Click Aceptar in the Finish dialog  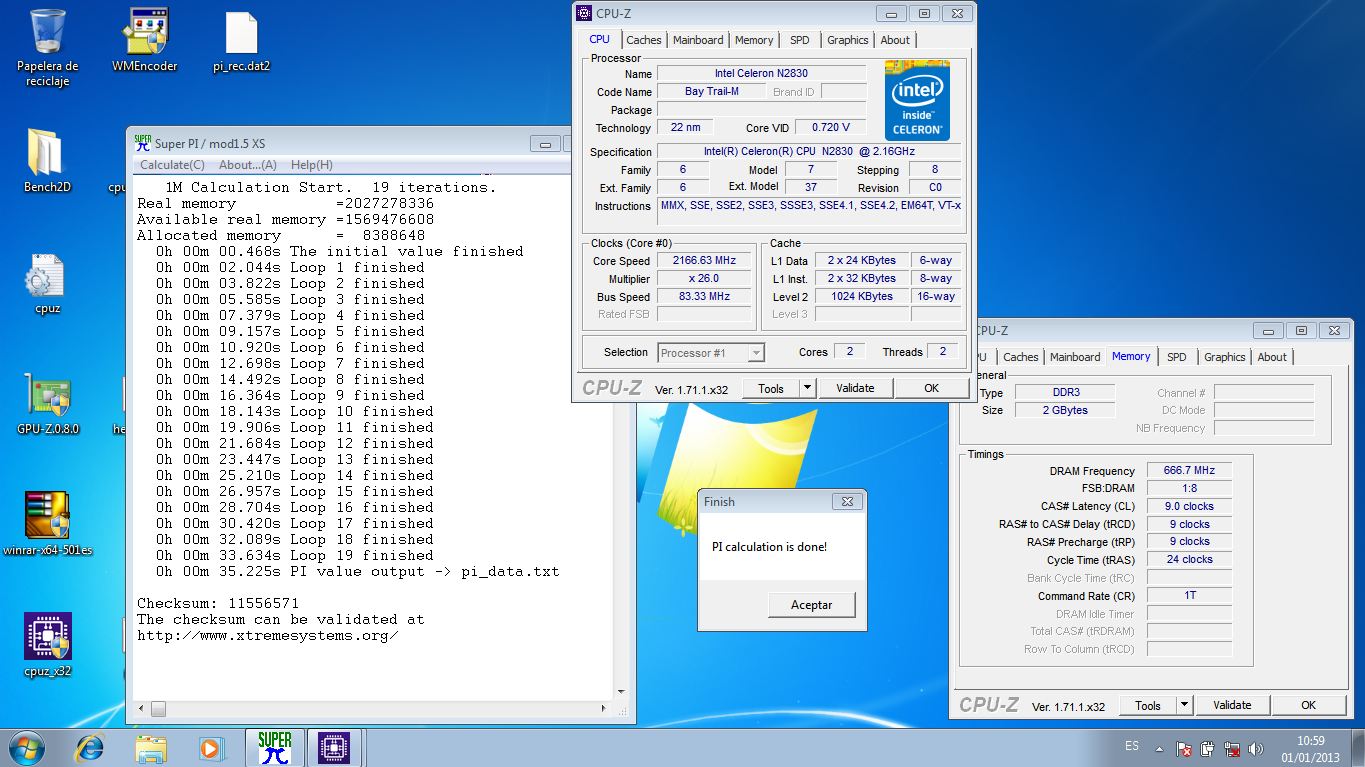pyautogui.click(x=811, y=605)
